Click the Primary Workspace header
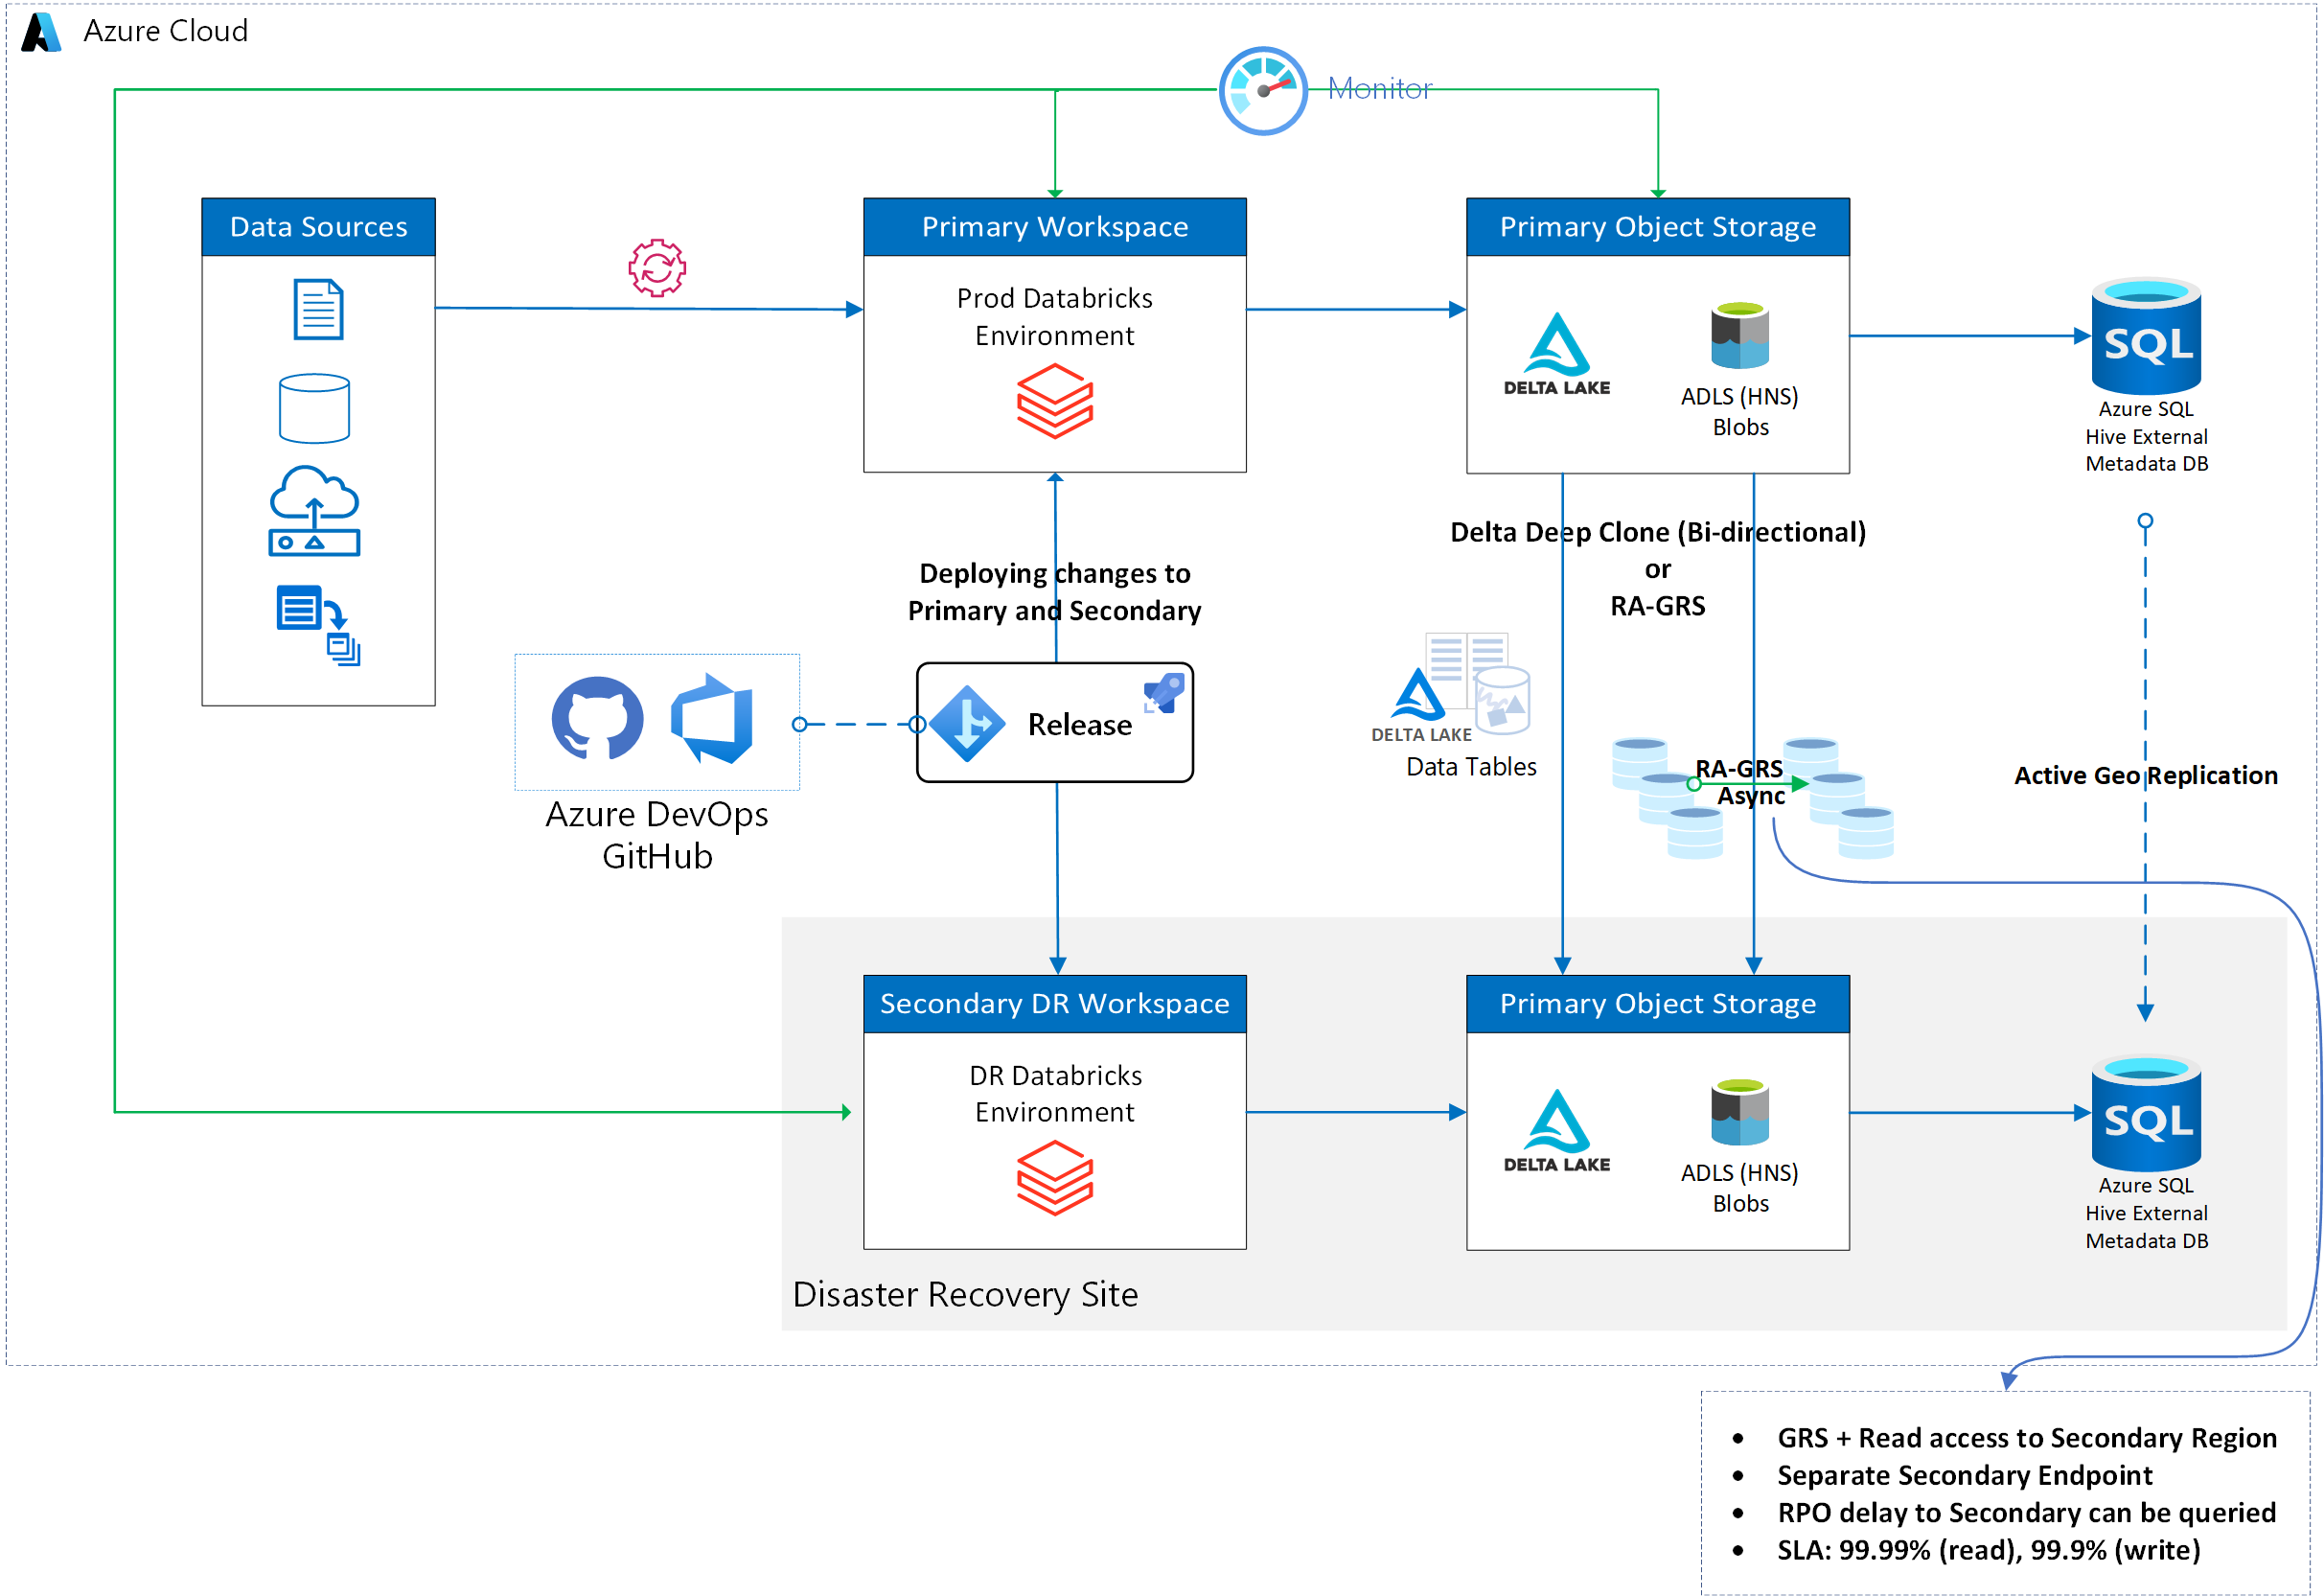The image size is (2324, 1596). point(1054,227)
